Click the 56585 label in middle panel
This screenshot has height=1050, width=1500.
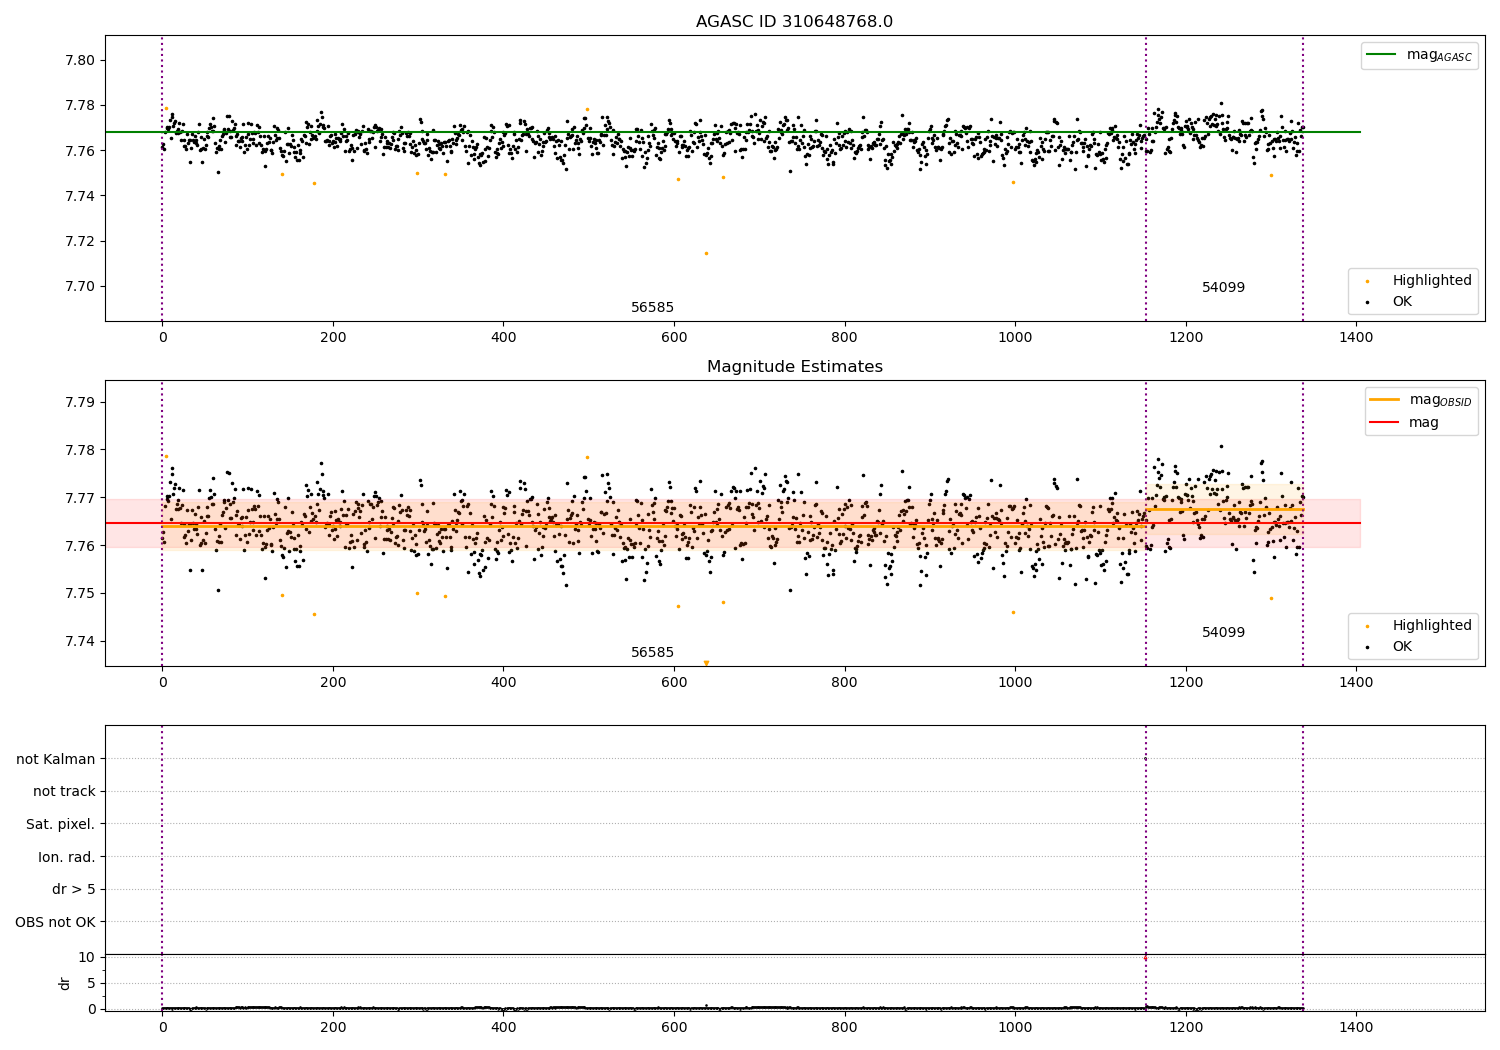click(x=652, y=652)
